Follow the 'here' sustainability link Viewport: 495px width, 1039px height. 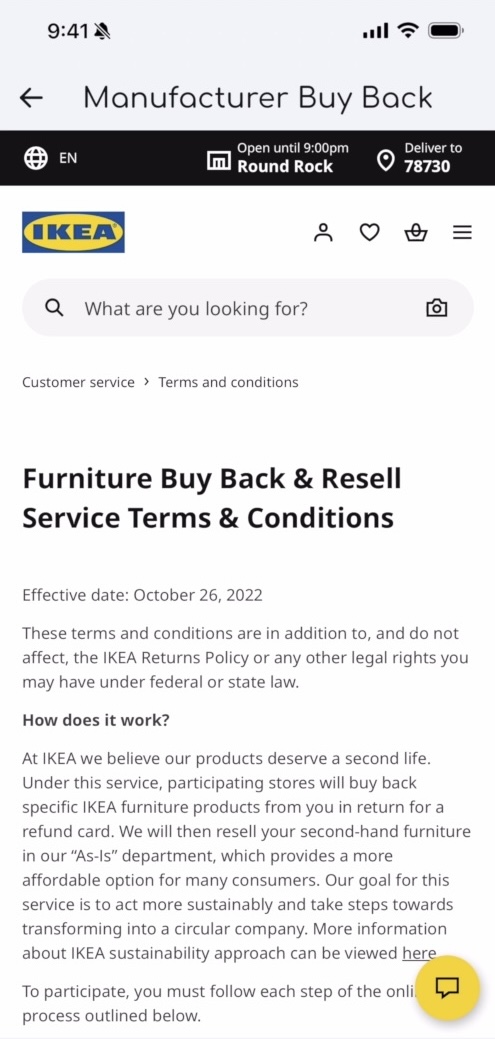[419, 953]
